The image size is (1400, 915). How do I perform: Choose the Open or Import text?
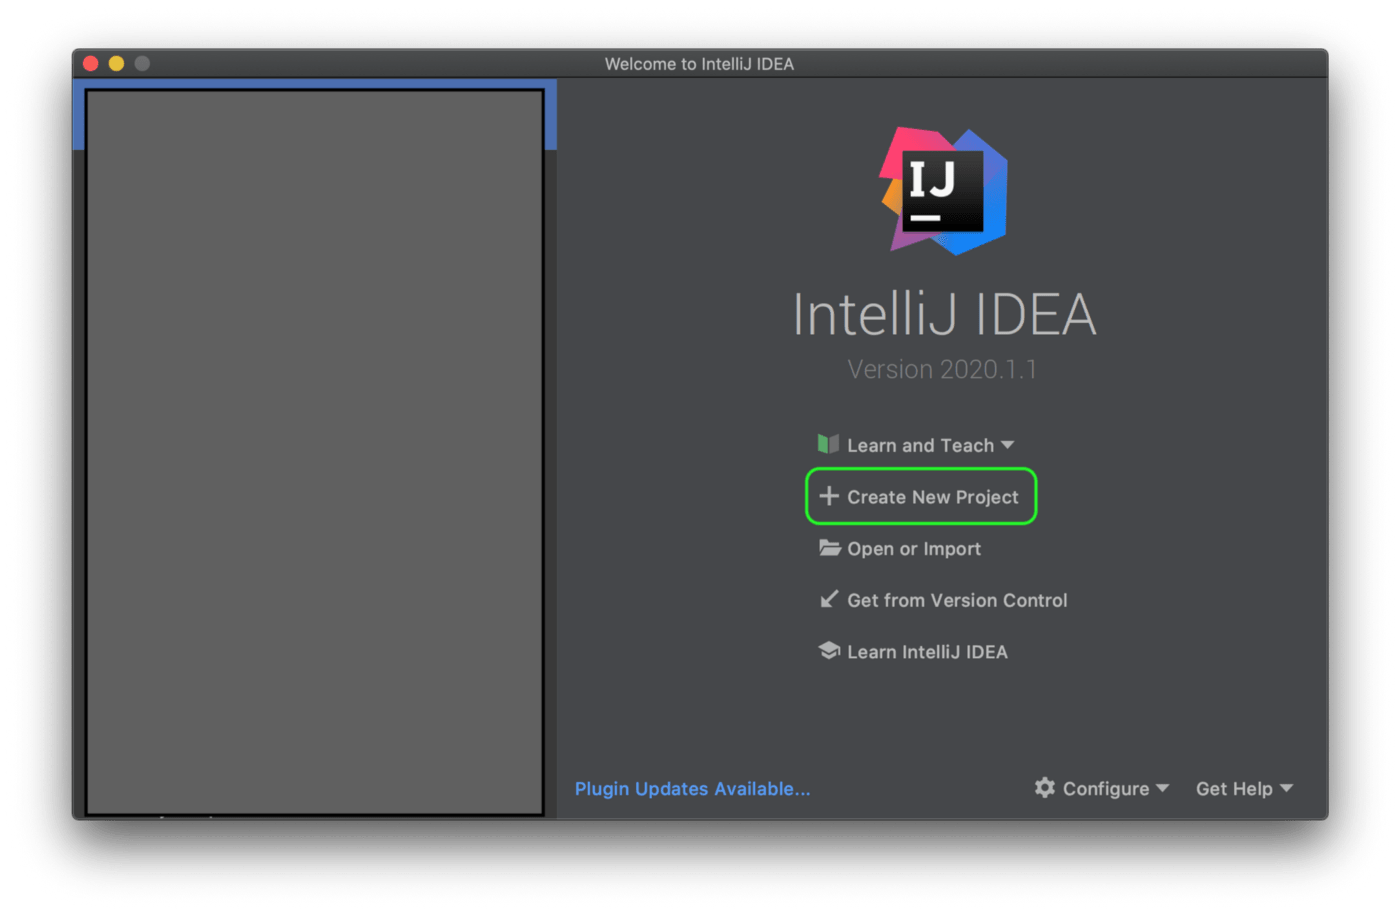tap(913, 549)
